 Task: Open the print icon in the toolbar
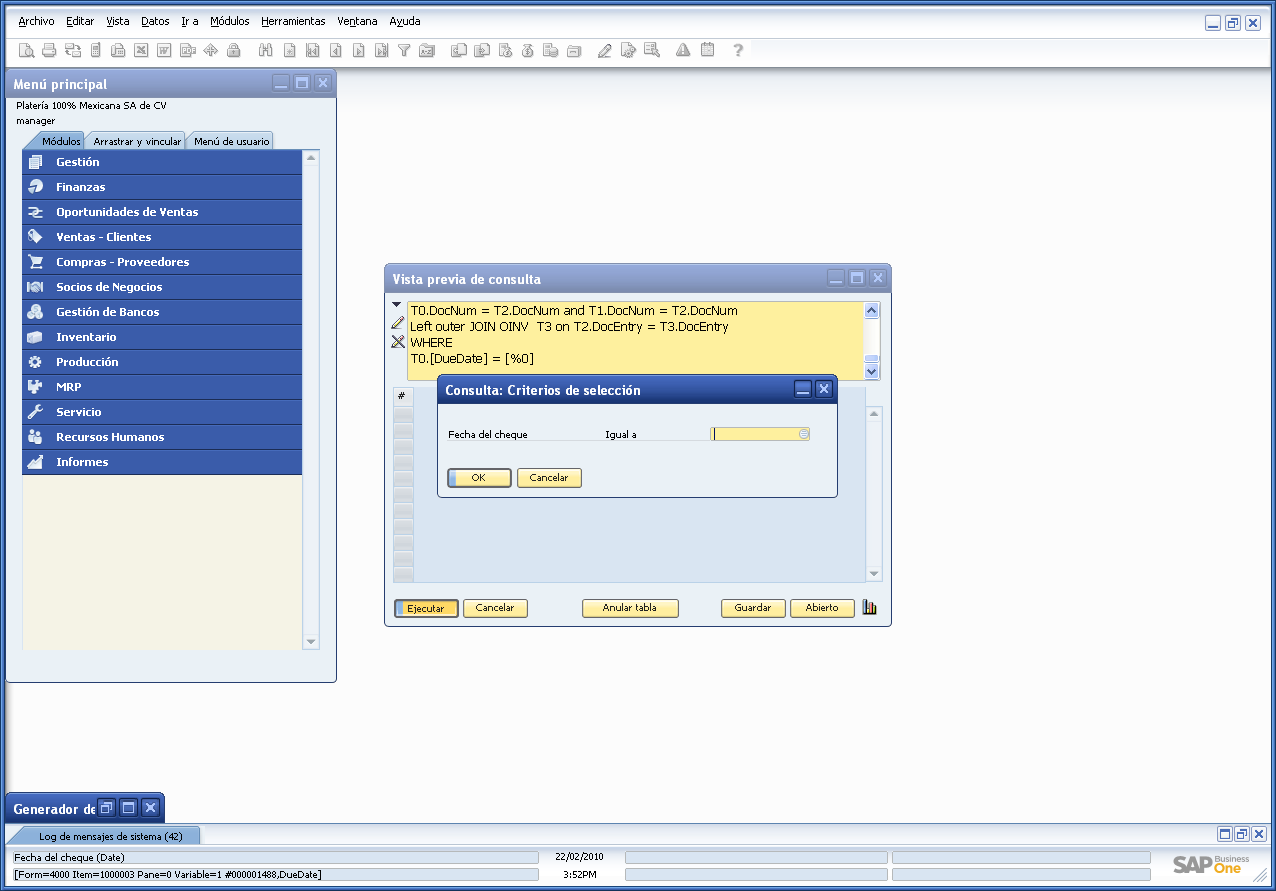[48, 50]
